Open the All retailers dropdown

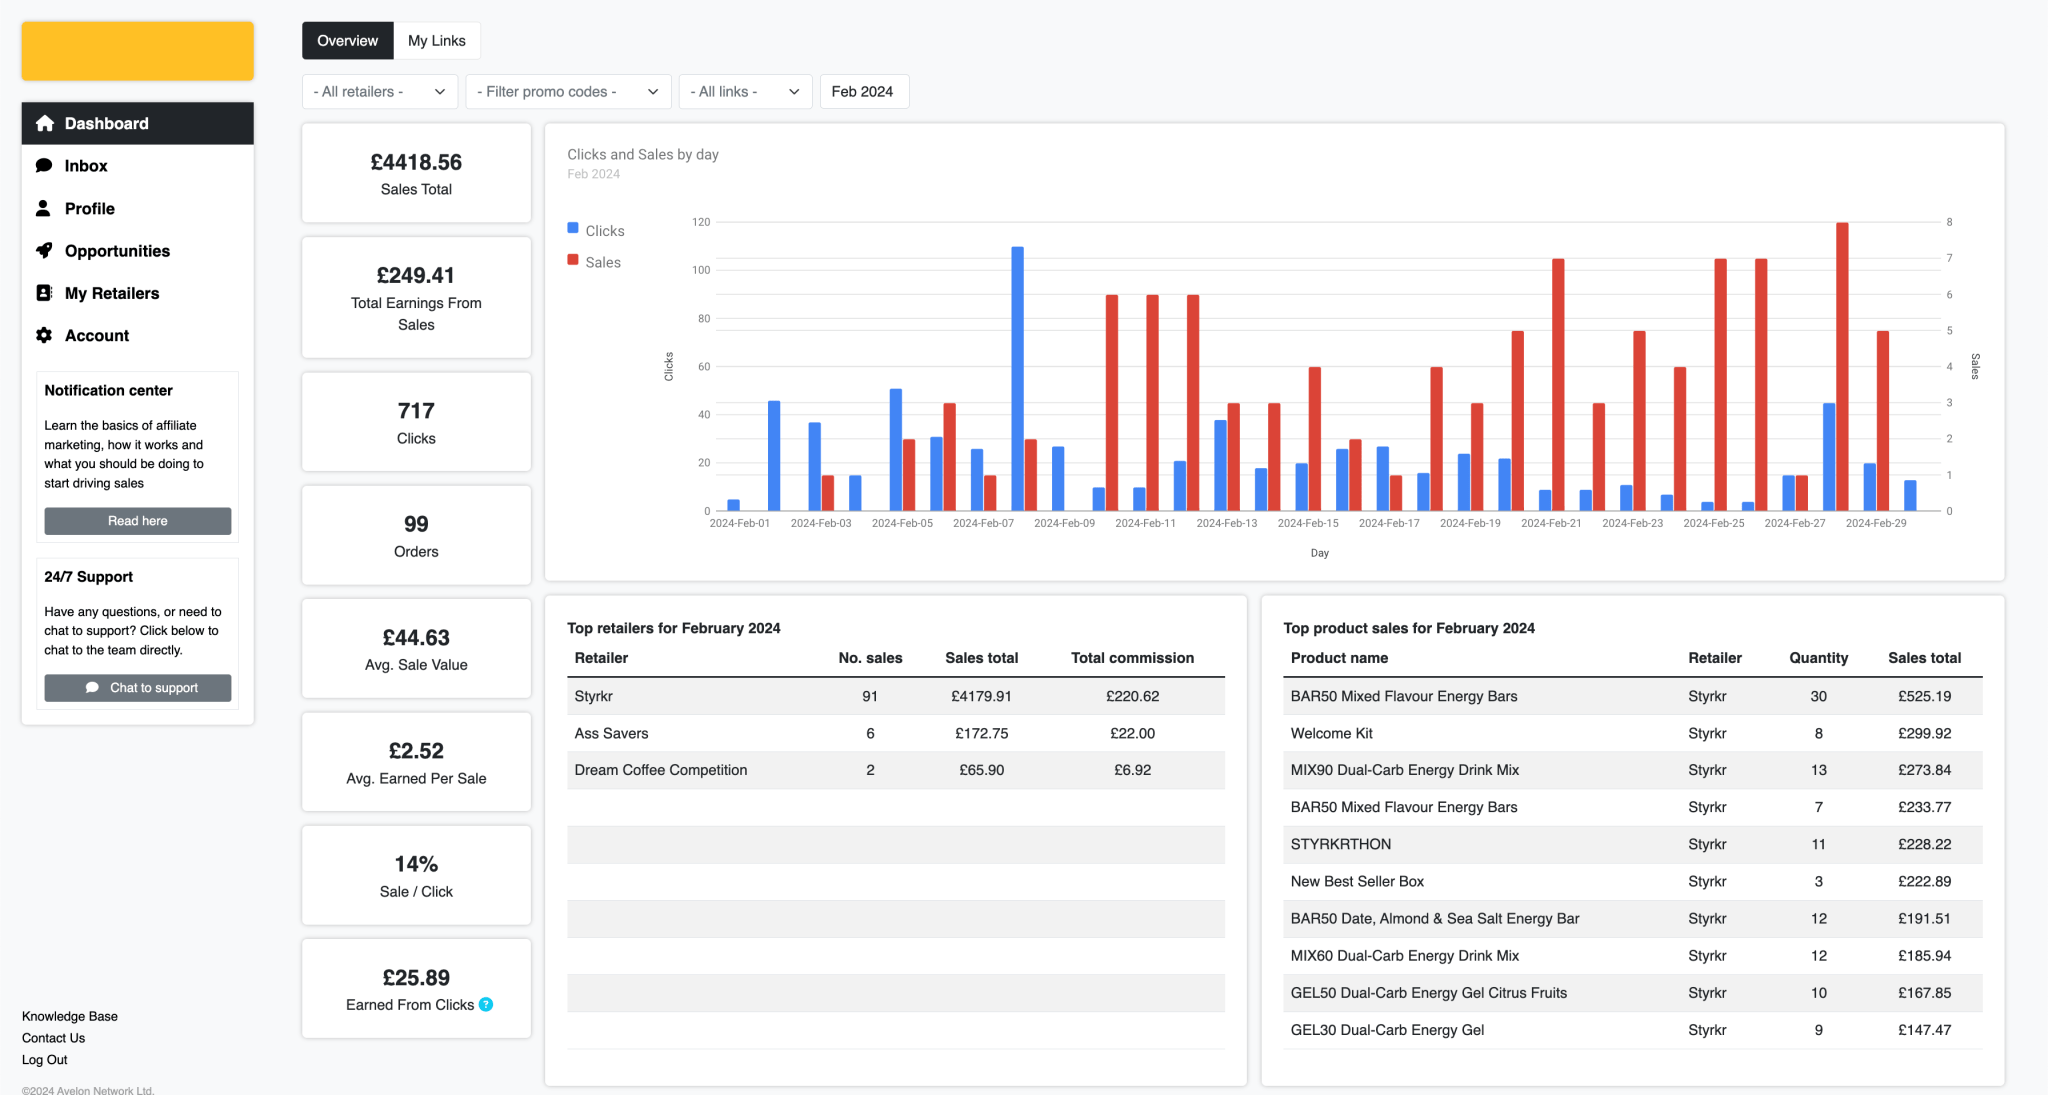point(379,92)
